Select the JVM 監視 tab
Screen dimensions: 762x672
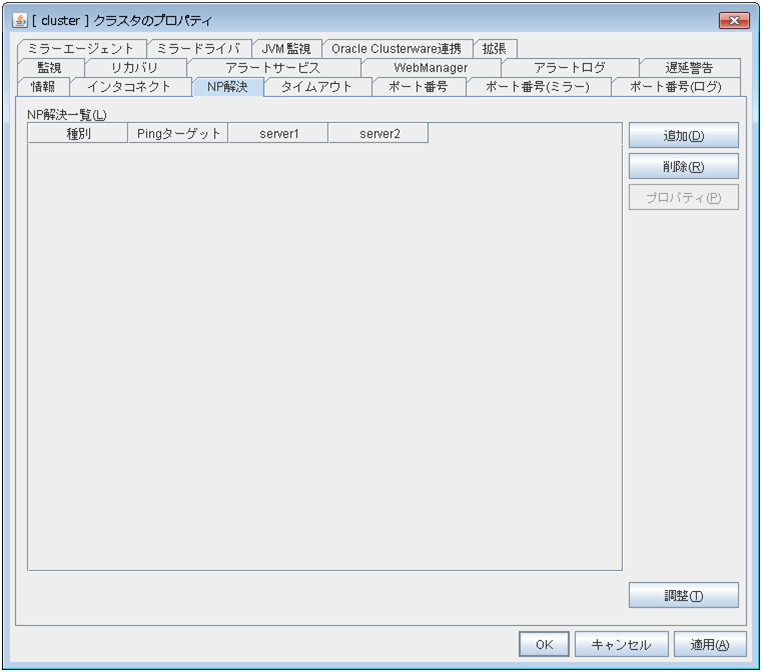[286, 48]
